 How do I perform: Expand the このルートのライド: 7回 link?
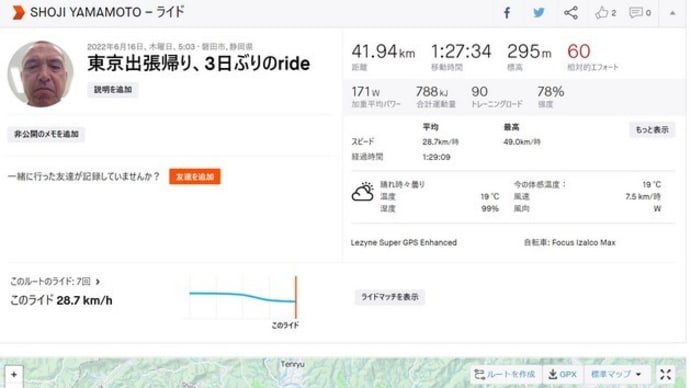click(x=55, y=282)
